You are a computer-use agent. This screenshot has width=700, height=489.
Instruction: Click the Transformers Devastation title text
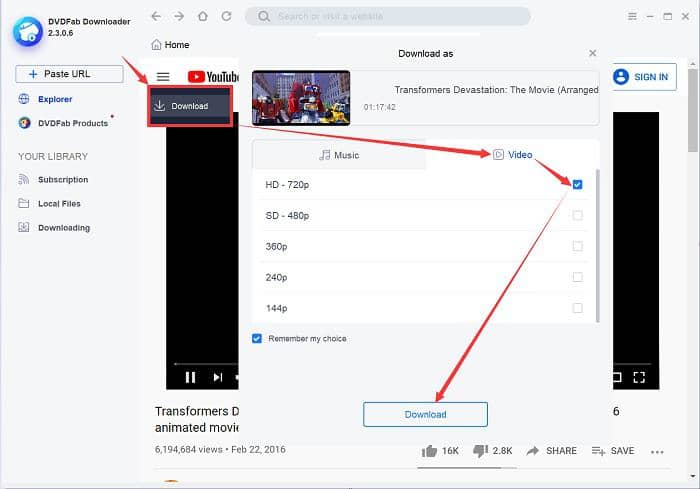496,90
